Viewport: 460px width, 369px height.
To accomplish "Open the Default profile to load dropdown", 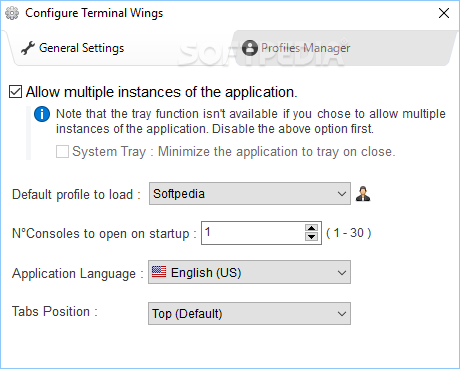I will (x=250, y=193).
